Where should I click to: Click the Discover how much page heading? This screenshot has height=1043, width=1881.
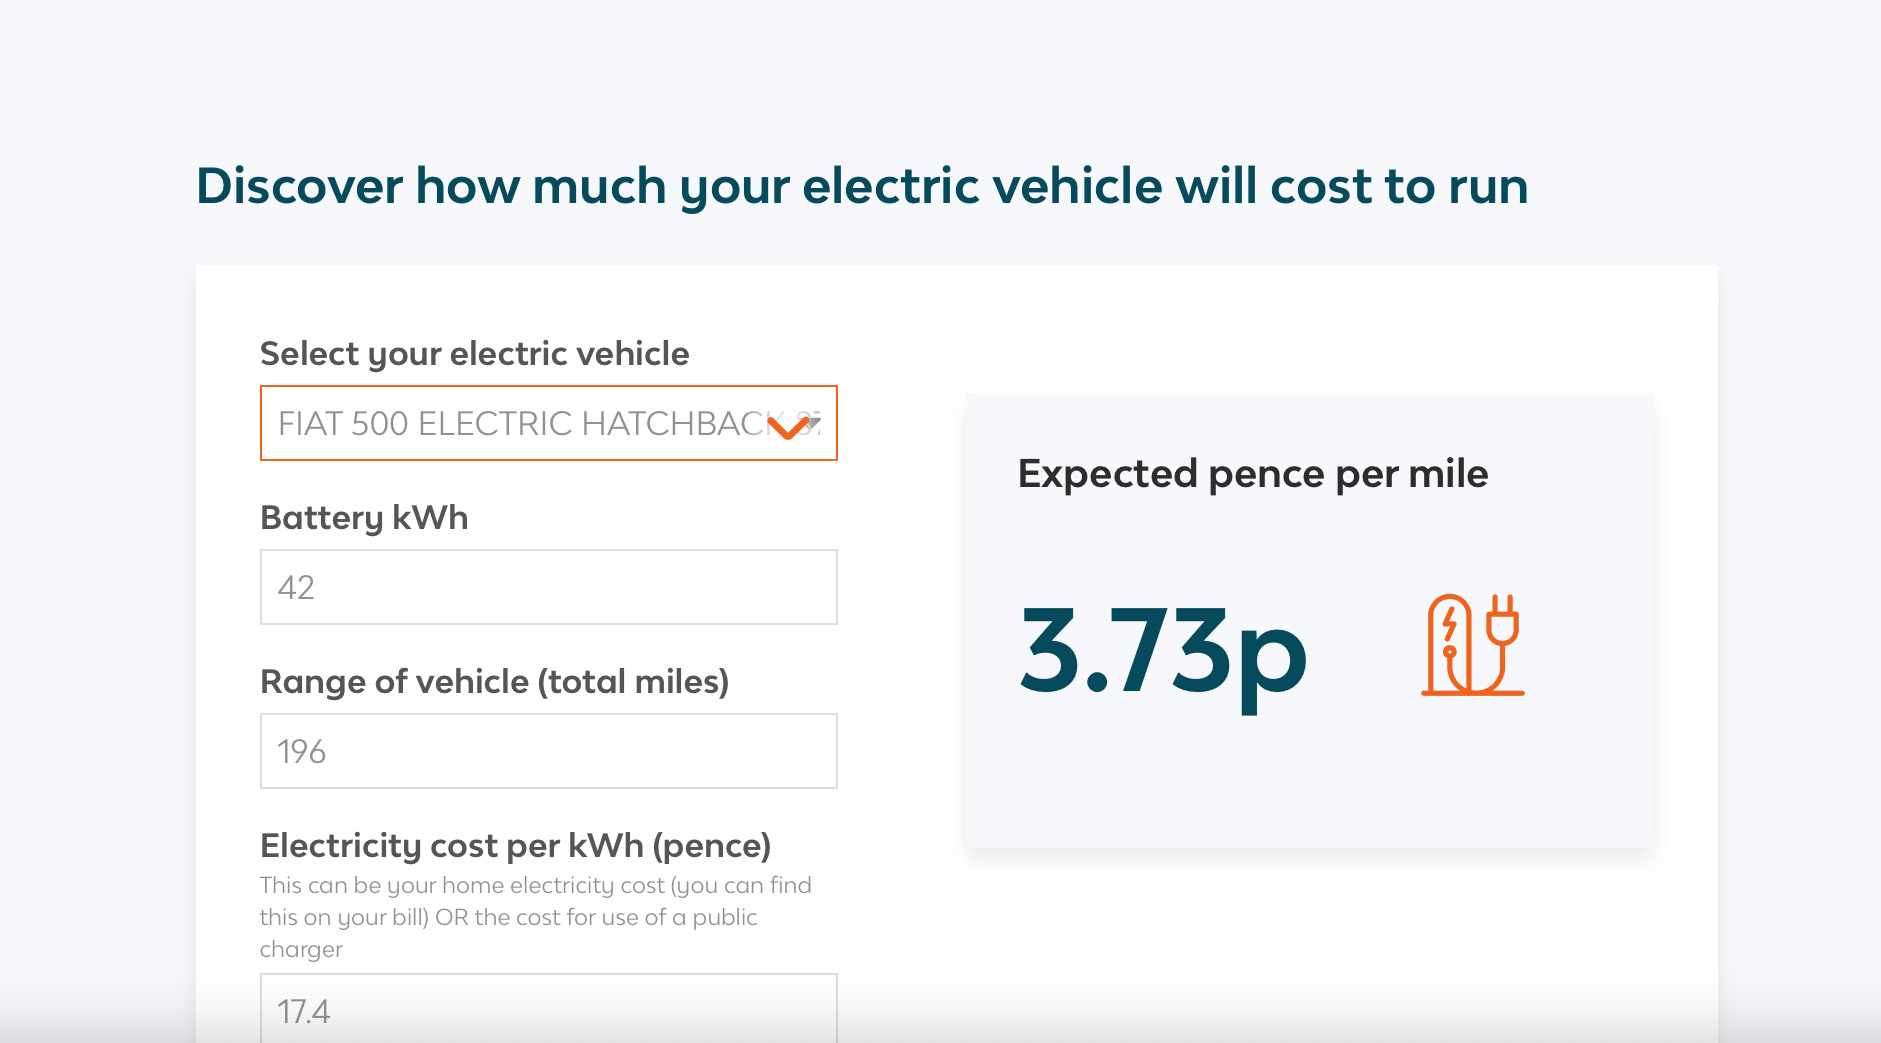[862, 187]
